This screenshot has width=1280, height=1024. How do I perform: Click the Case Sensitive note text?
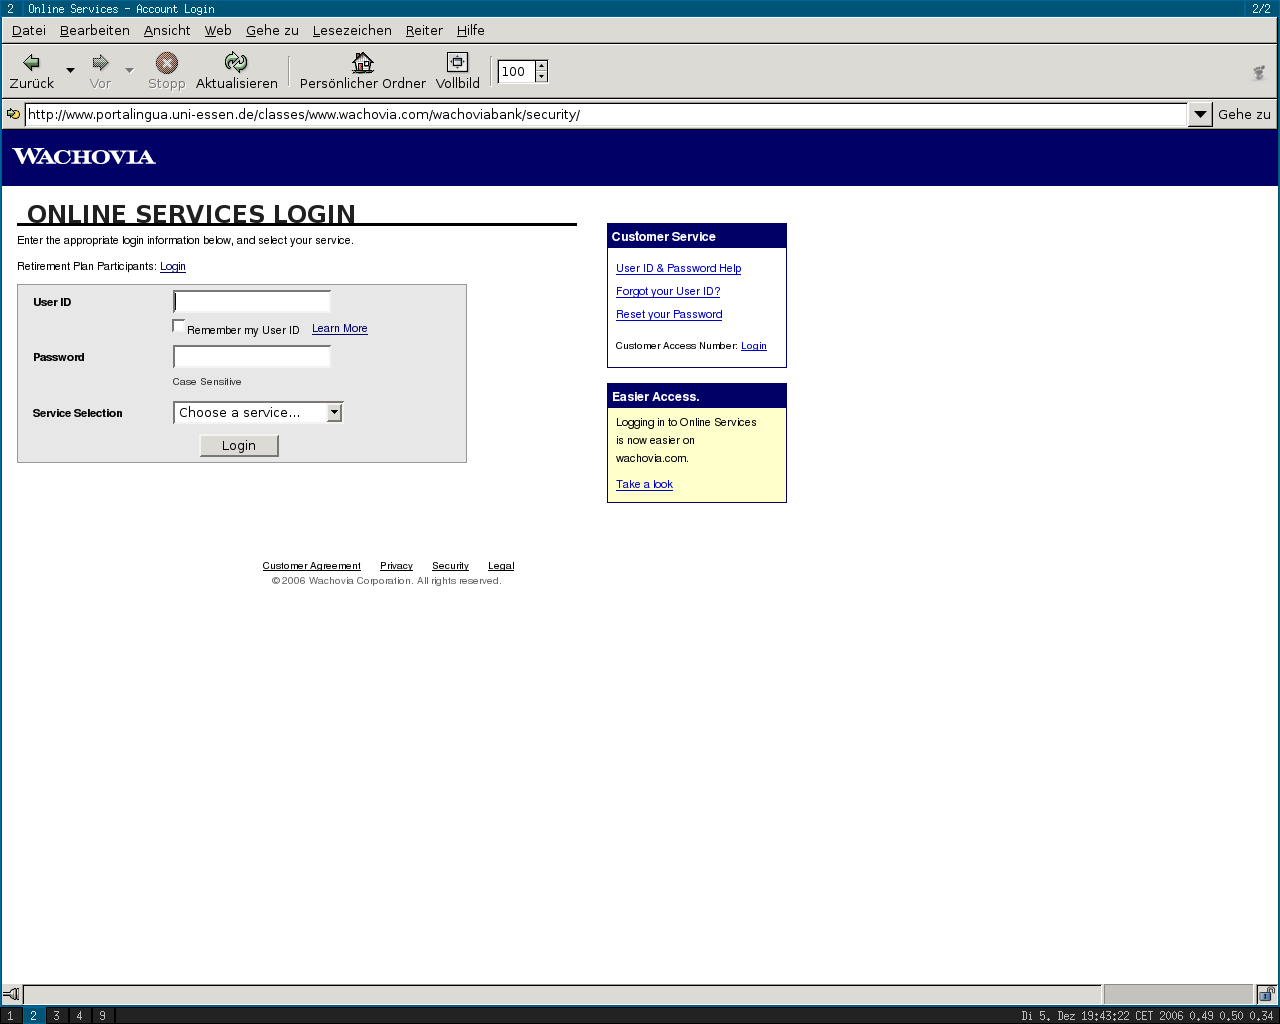tap(207, 382)
